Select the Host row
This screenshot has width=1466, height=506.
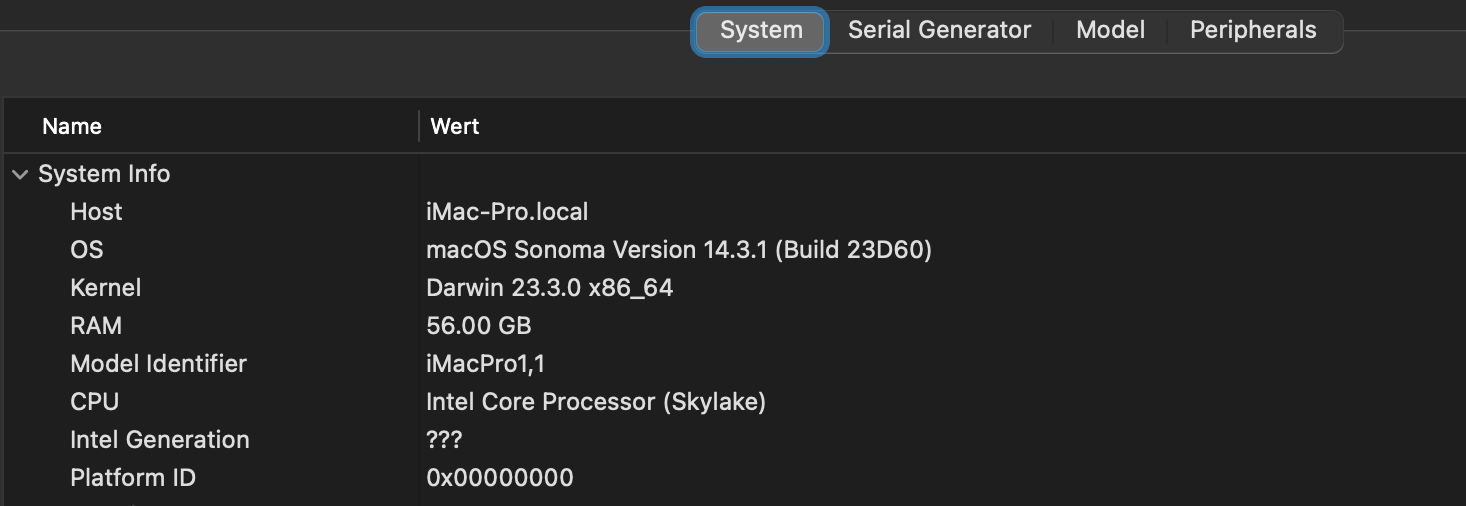click(x=96, y=212)
